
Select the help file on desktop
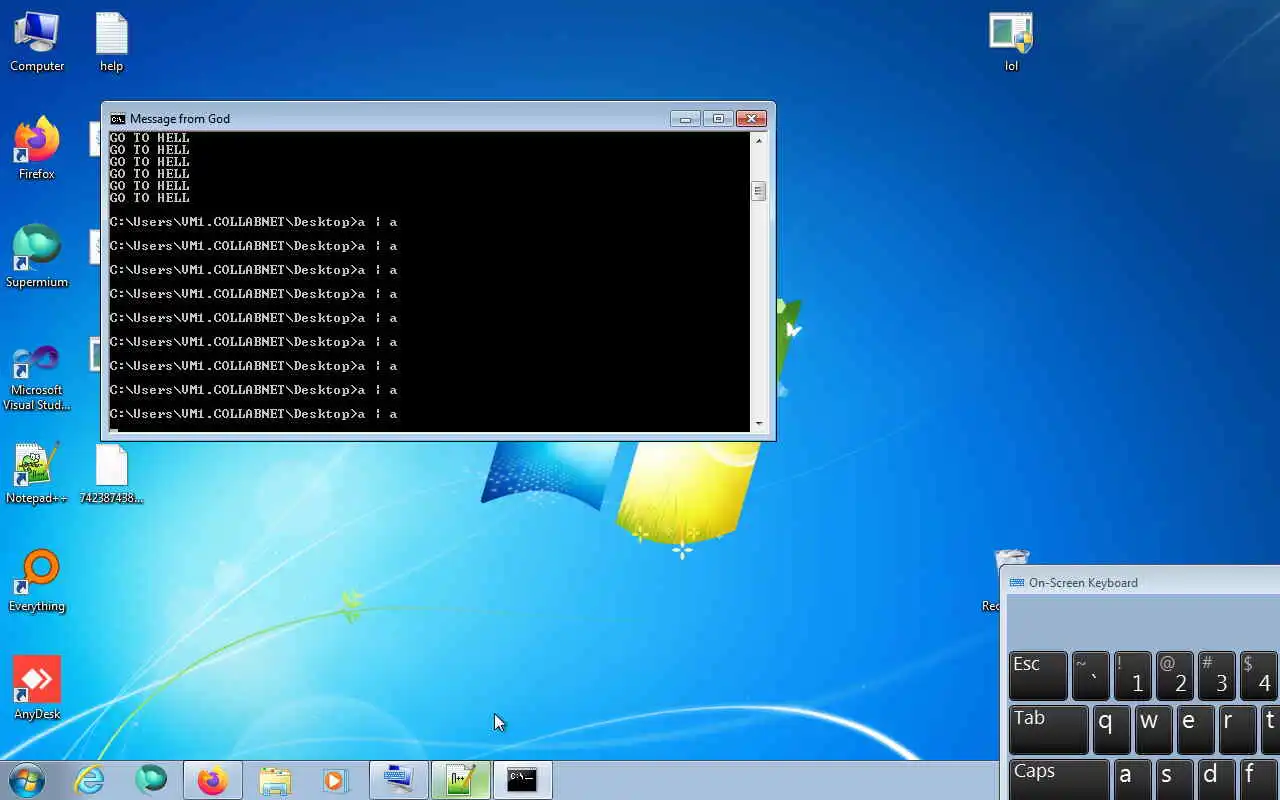point(111,43)
